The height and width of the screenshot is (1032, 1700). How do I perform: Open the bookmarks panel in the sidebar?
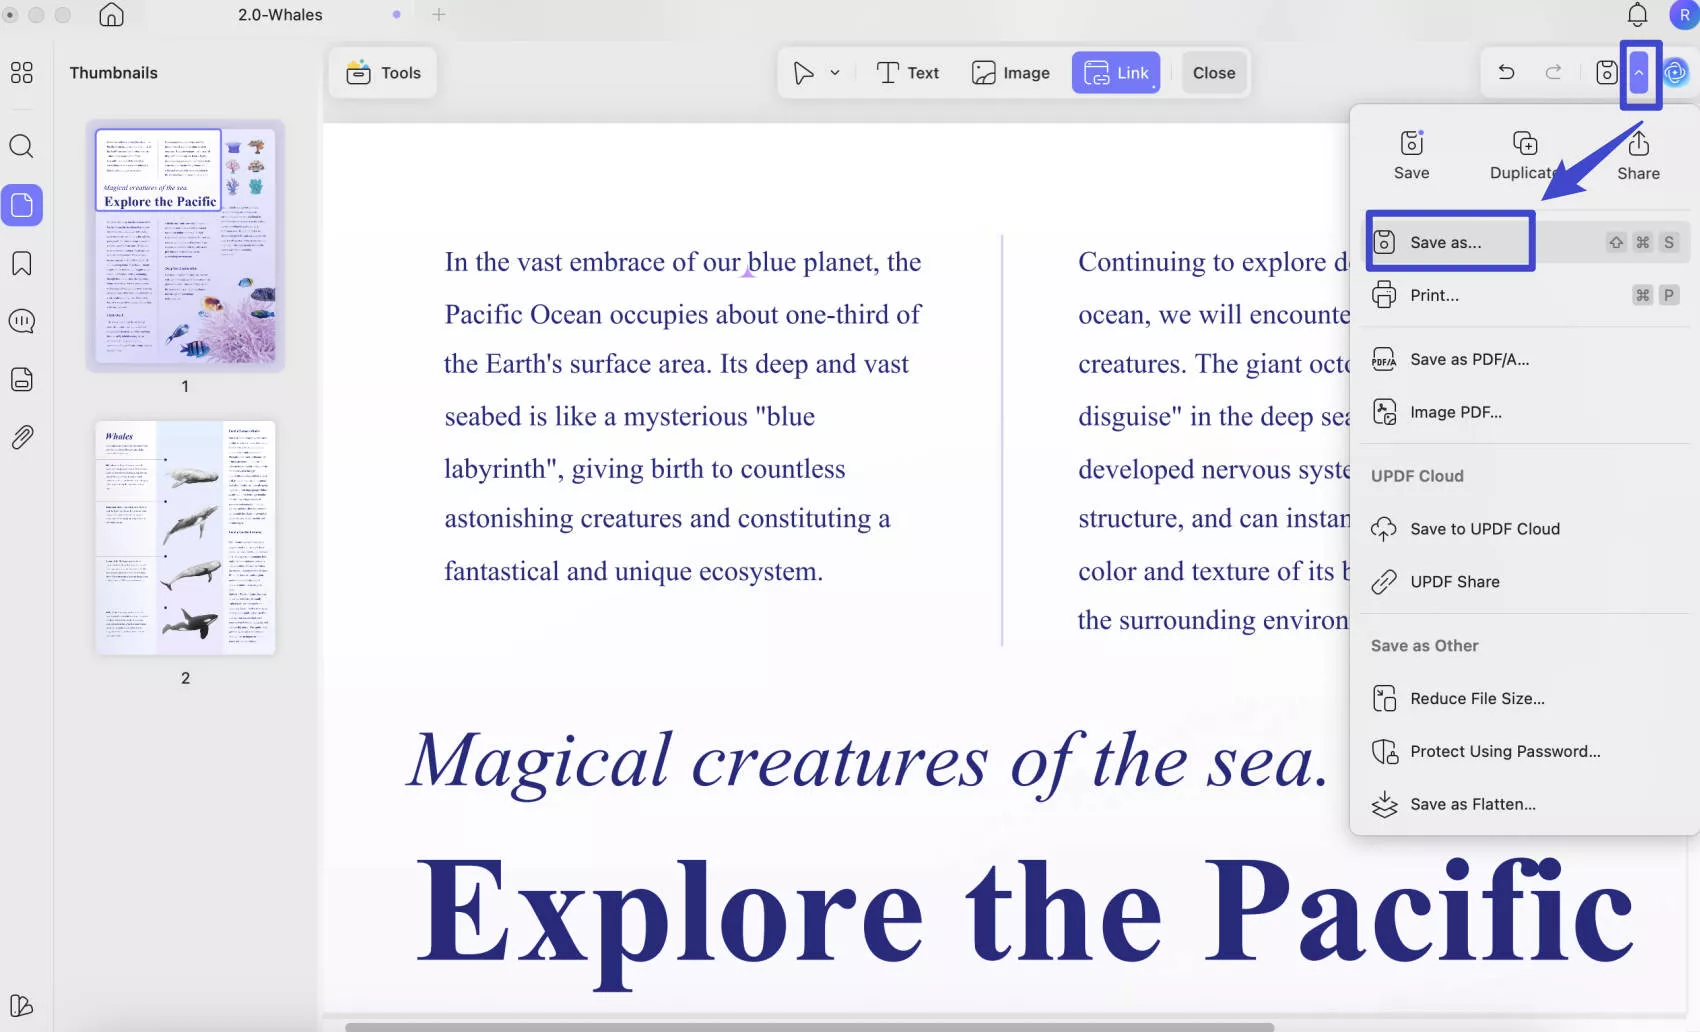[x=21, y=263]
